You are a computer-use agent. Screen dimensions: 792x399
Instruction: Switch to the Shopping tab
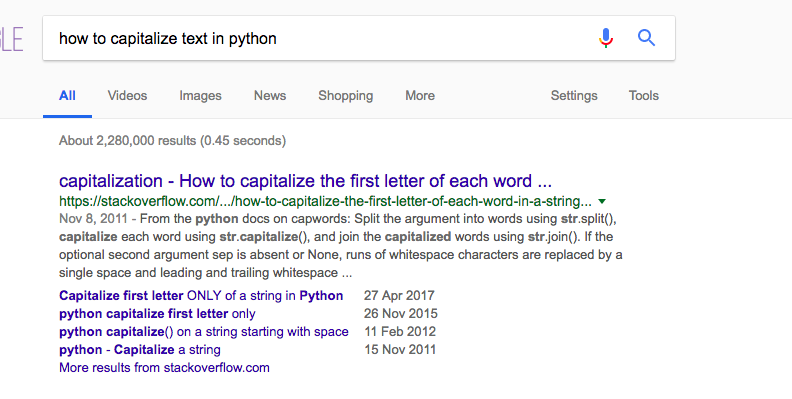tap(345, 96)
